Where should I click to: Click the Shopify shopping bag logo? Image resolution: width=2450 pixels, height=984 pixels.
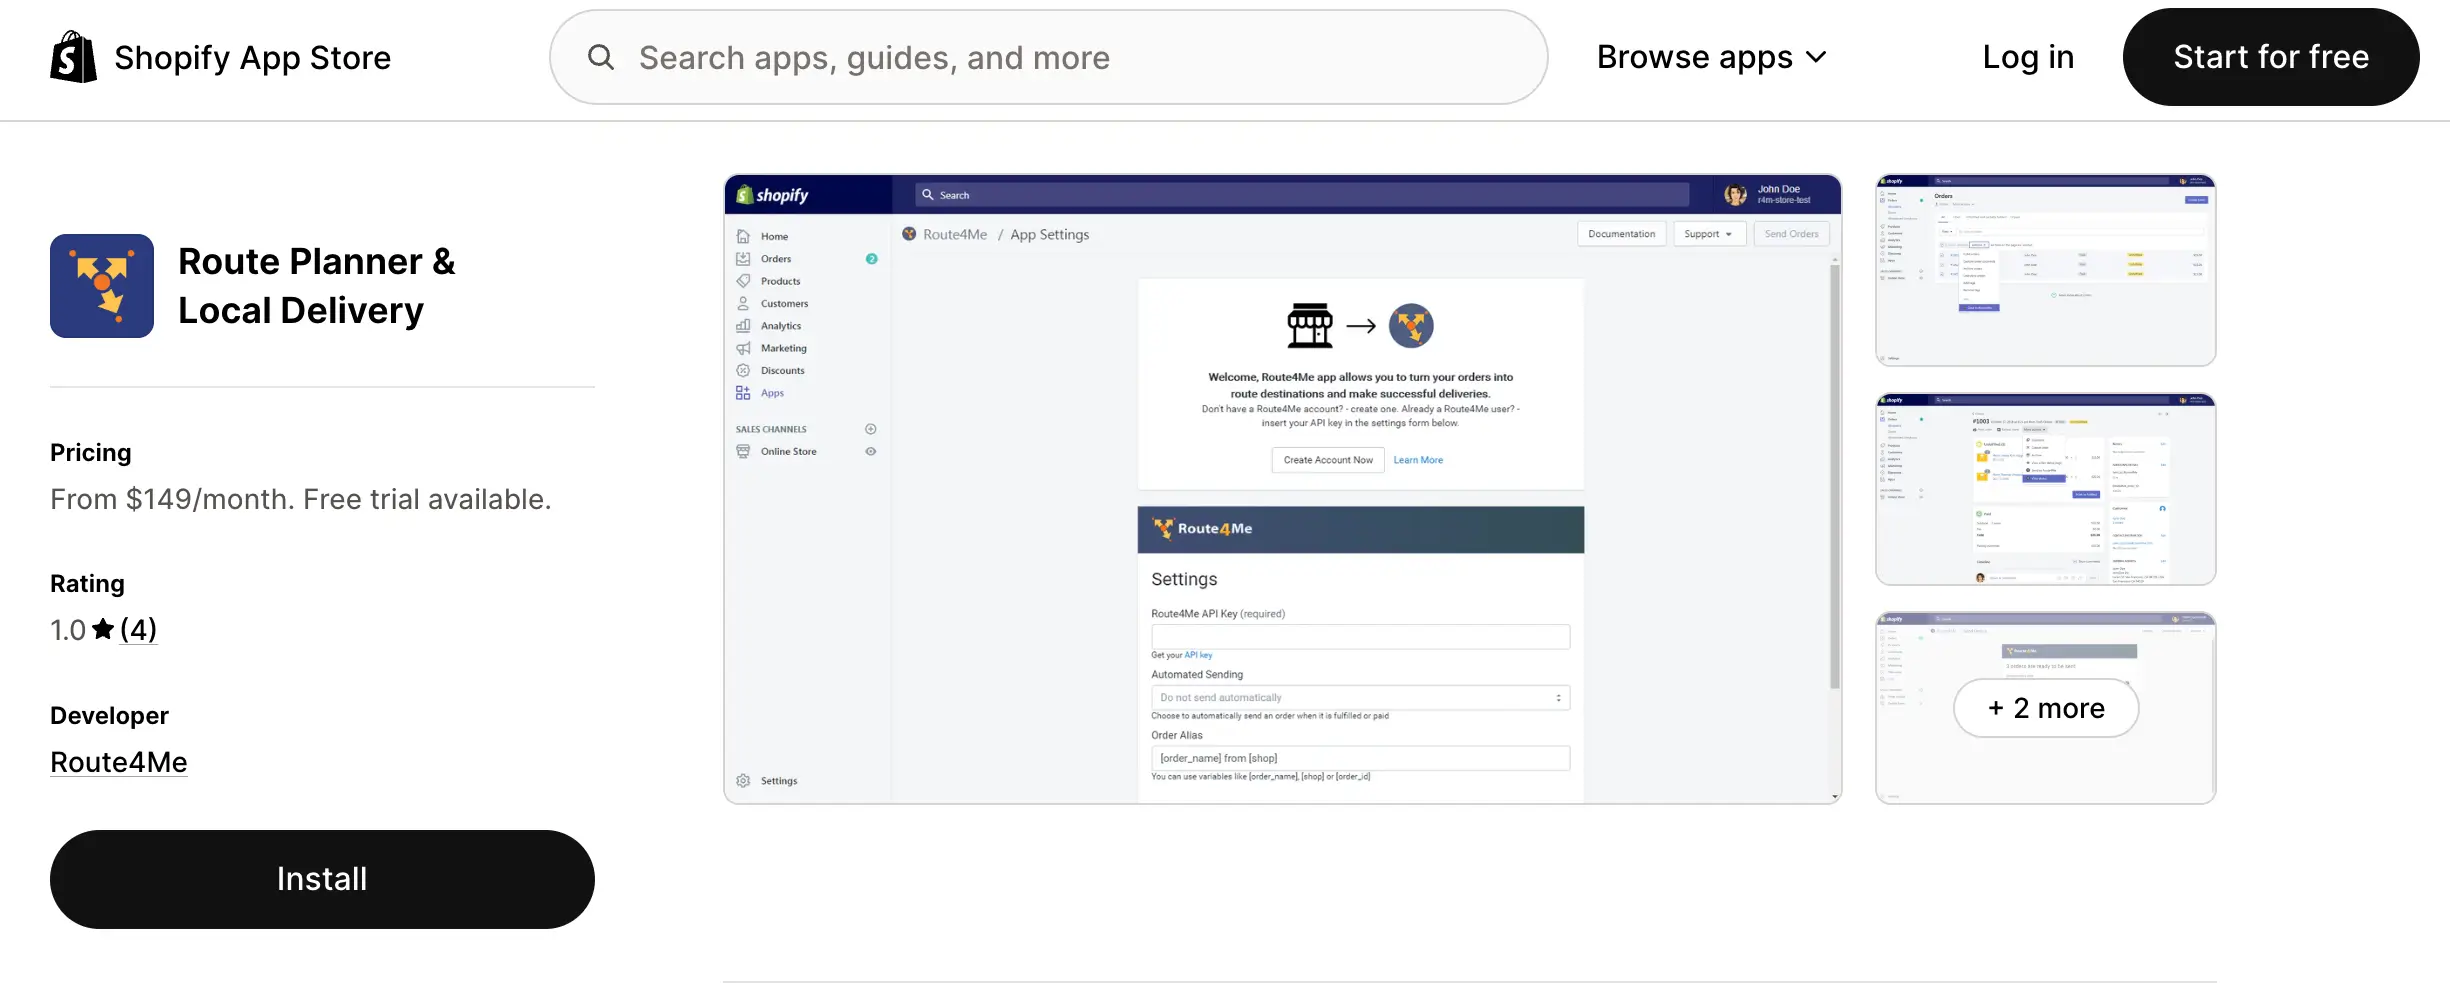(x=73, y=57)
